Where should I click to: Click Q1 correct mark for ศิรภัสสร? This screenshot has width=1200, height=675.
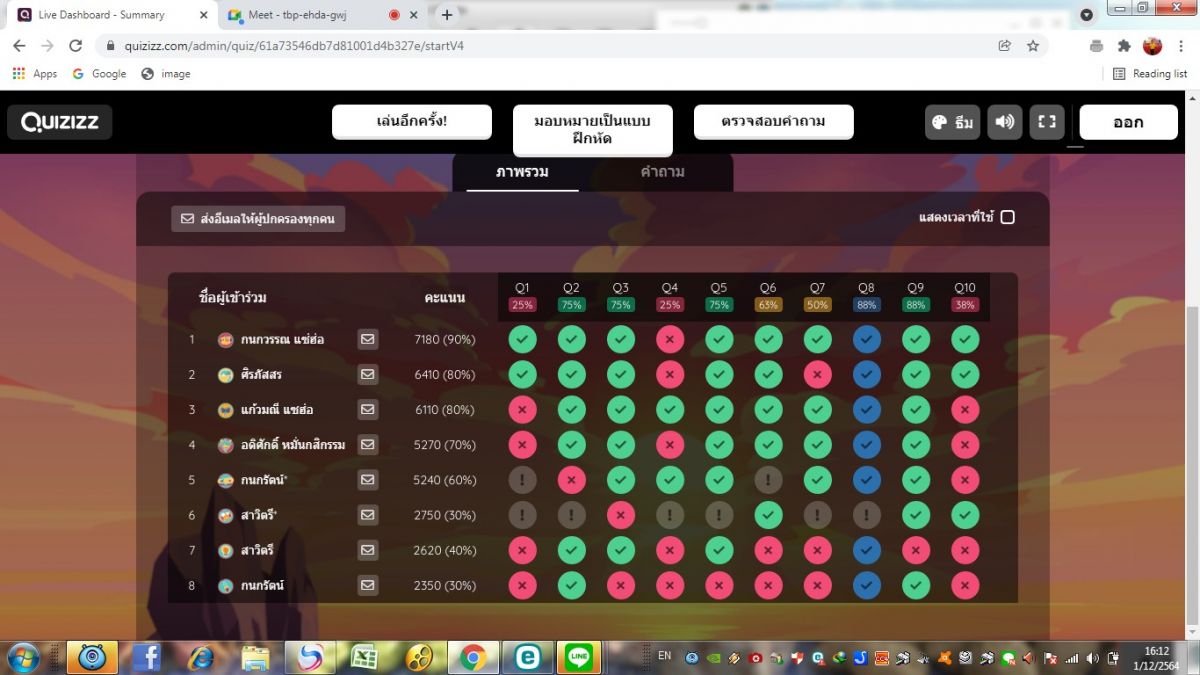522,375
